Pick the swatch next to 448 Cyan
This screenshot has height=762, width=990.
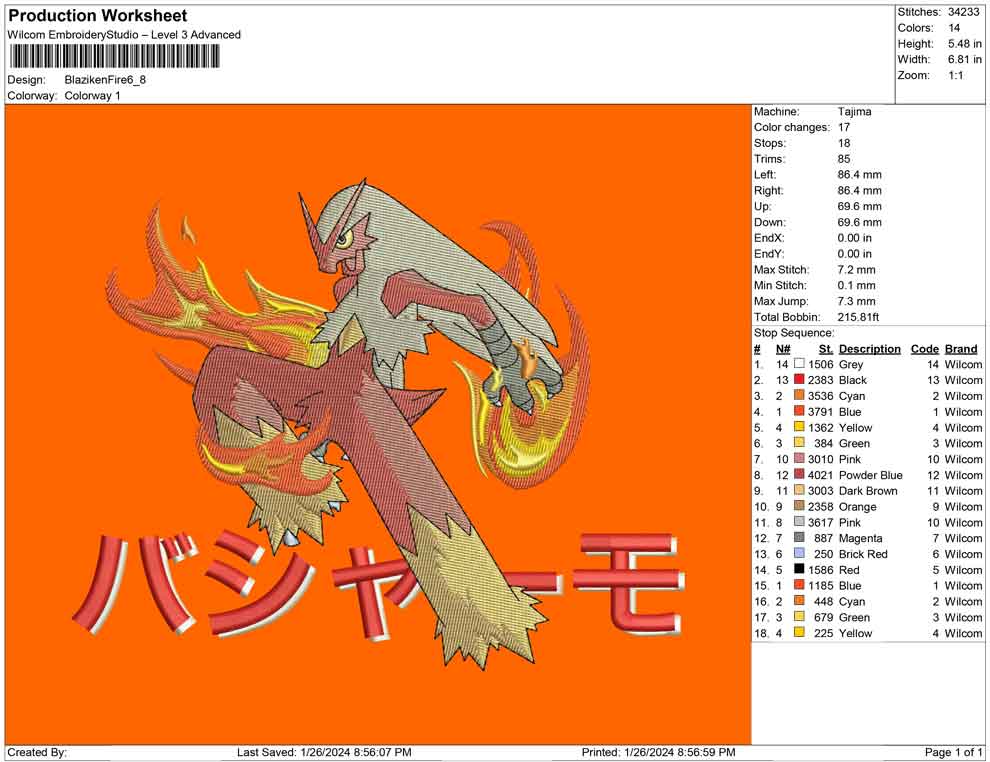[x=799, y=600]
